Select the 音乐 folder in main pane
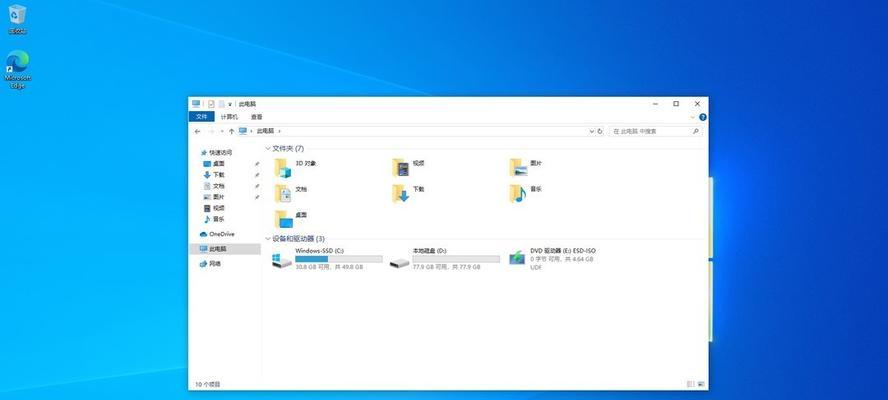This screenshot has height=400, width=888. pyautogui.click(x=526, y=193)
